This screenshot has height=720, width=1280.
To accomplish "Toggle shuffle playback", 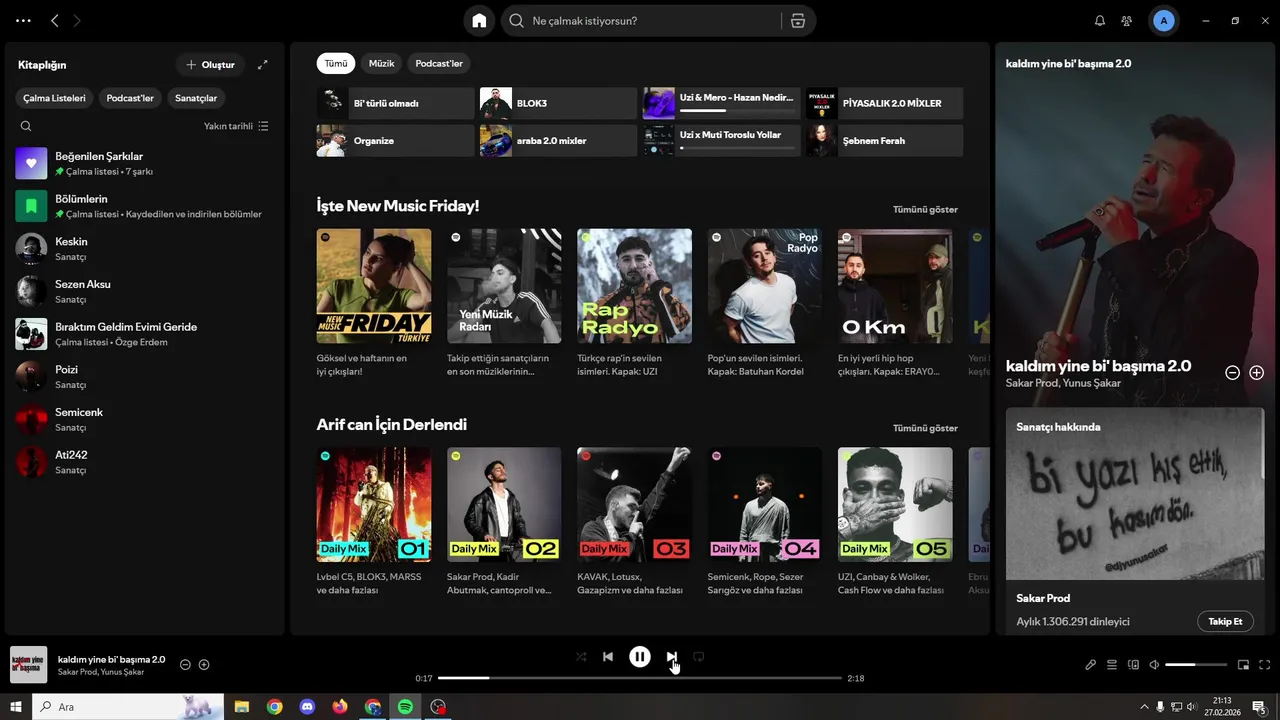I will (581, 657).
